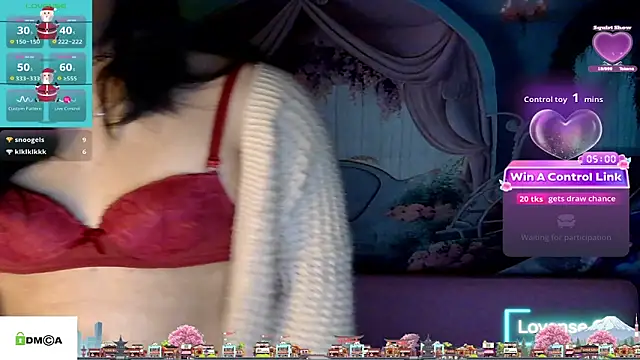The image size is (640, 360).
Task: Click the 'gets draw chance' text
Action: [x=582, y=199]
